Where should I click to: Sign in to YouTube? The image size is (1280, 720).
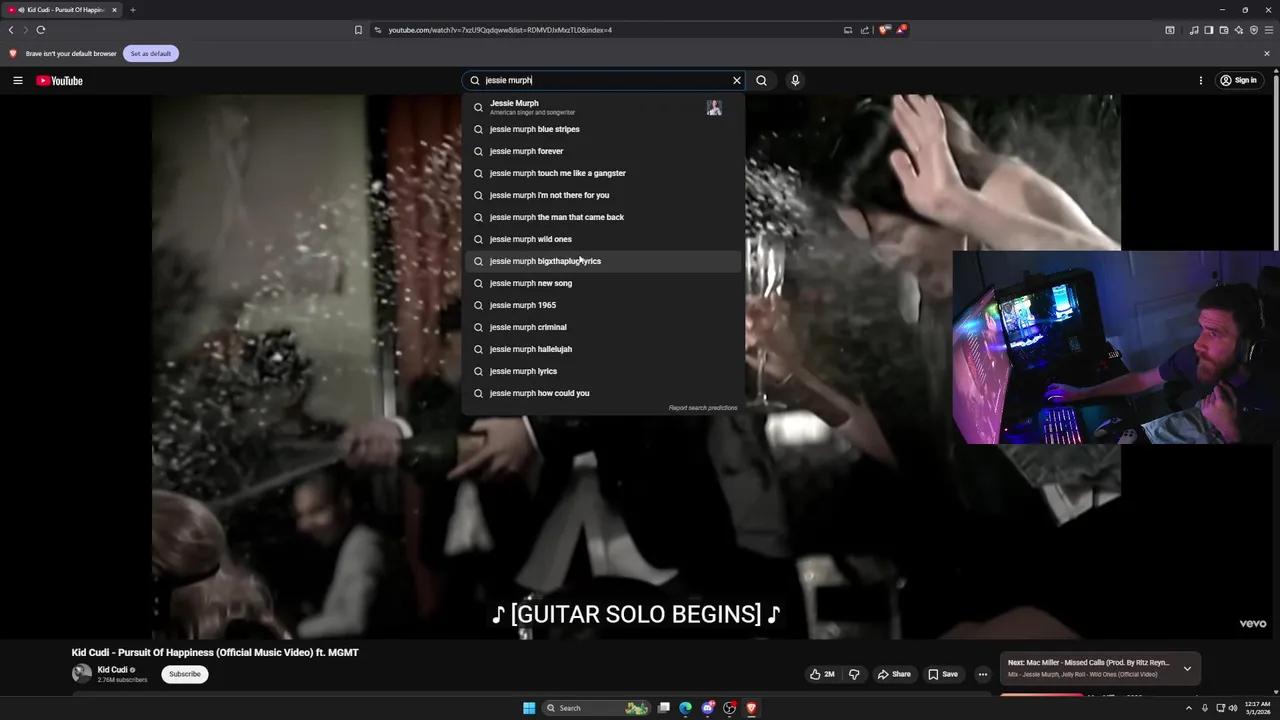pos(1238,81)
